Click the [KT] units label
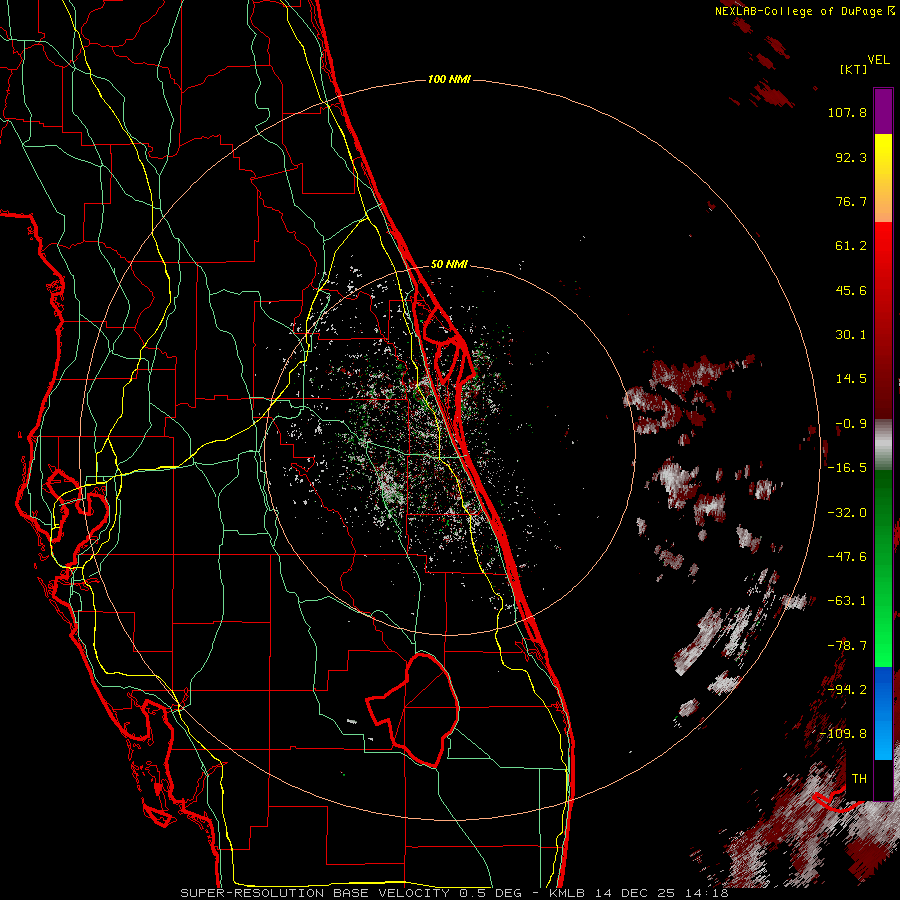 click(853, 69)
